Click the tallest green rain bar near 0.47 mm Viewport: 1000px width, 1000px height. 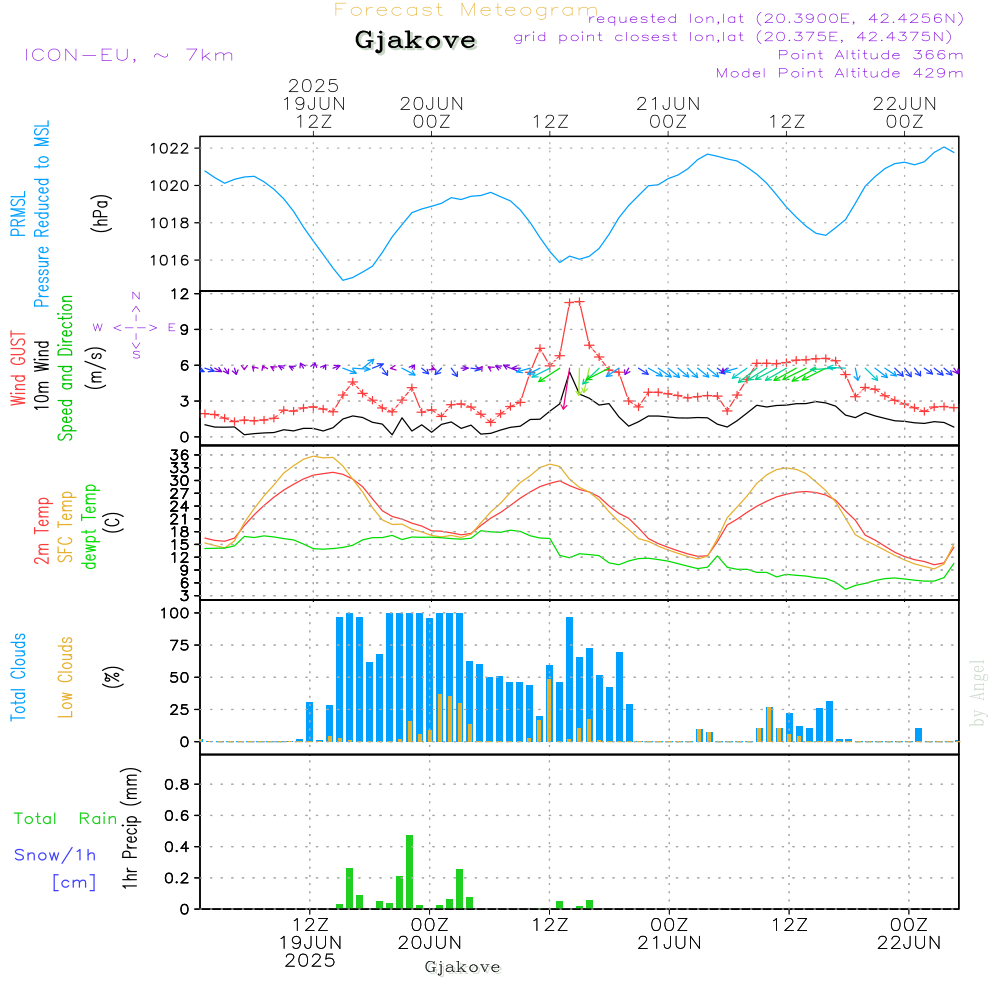click(409, 872)
